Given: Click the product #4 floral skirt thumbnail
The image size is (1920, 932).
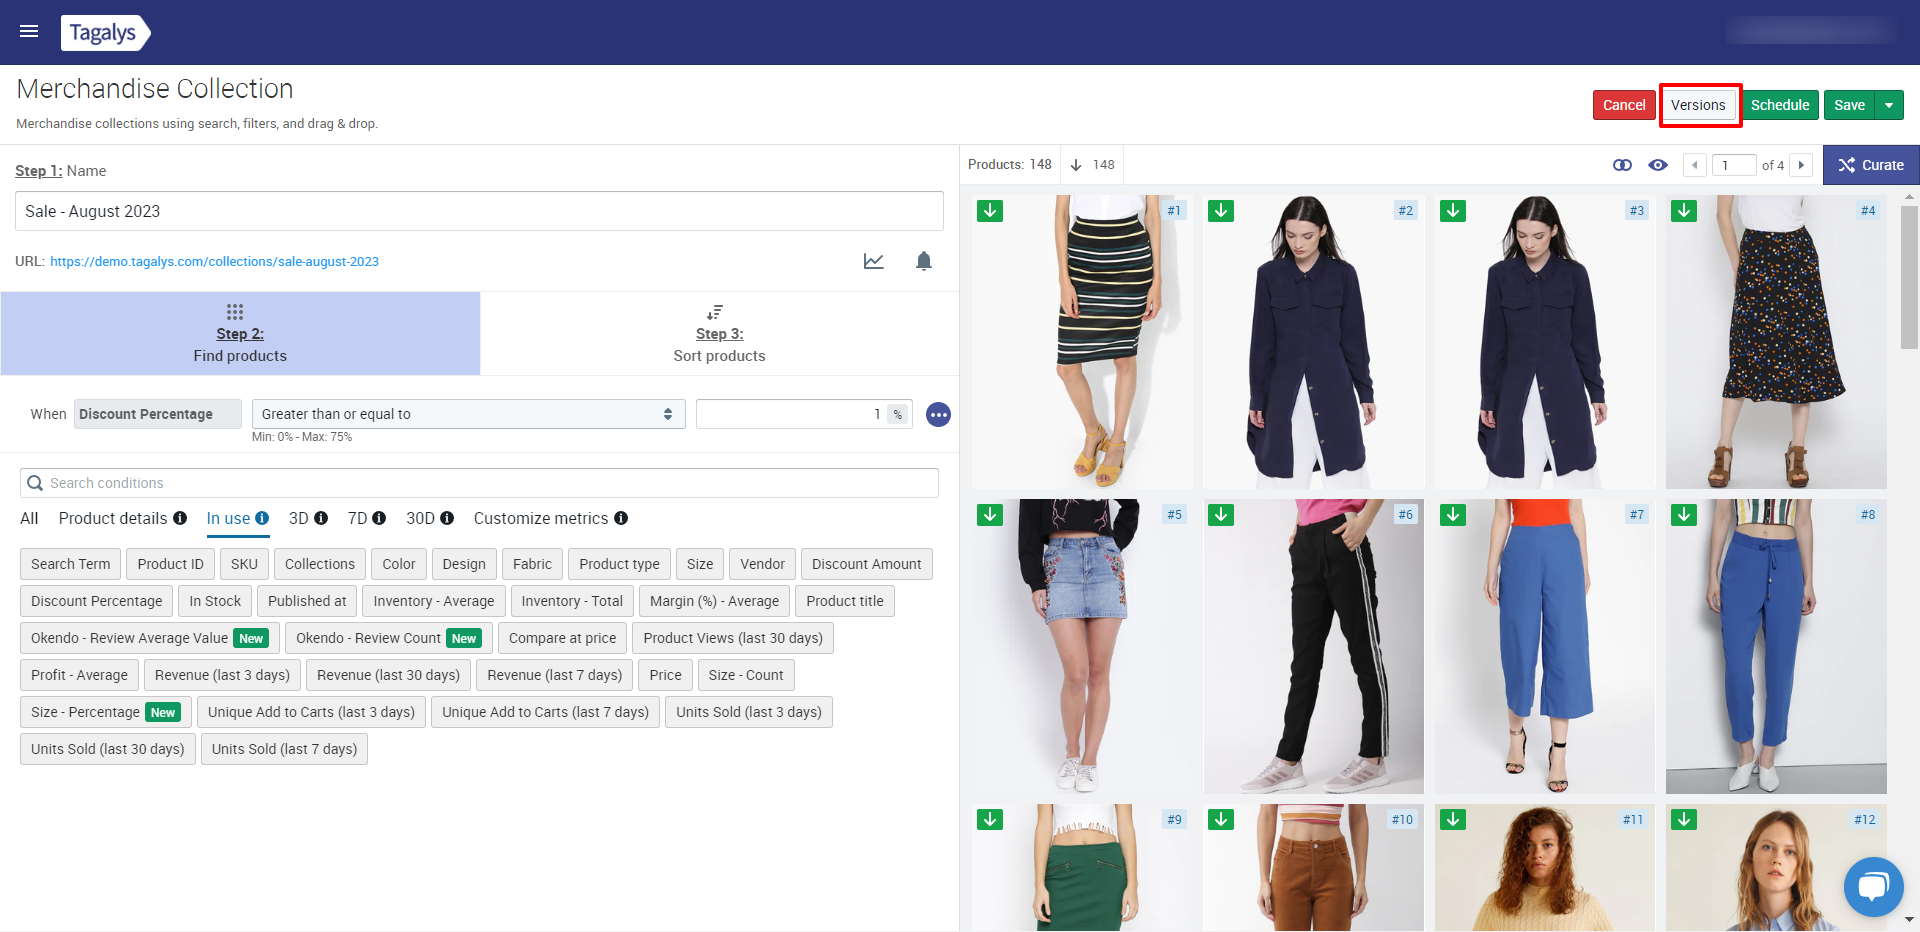Looking at the screenshot, I should (1776, 342).
